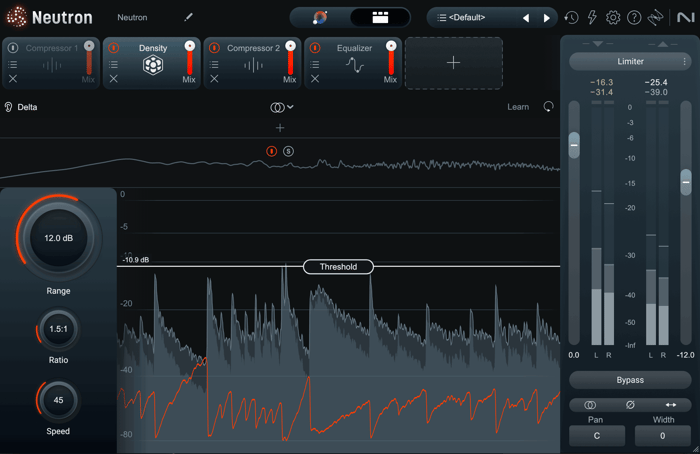The width and height of the screenshot is (700, 454).
Task: Edit the instance name with the pencil icon
Action: coord(188,17)
